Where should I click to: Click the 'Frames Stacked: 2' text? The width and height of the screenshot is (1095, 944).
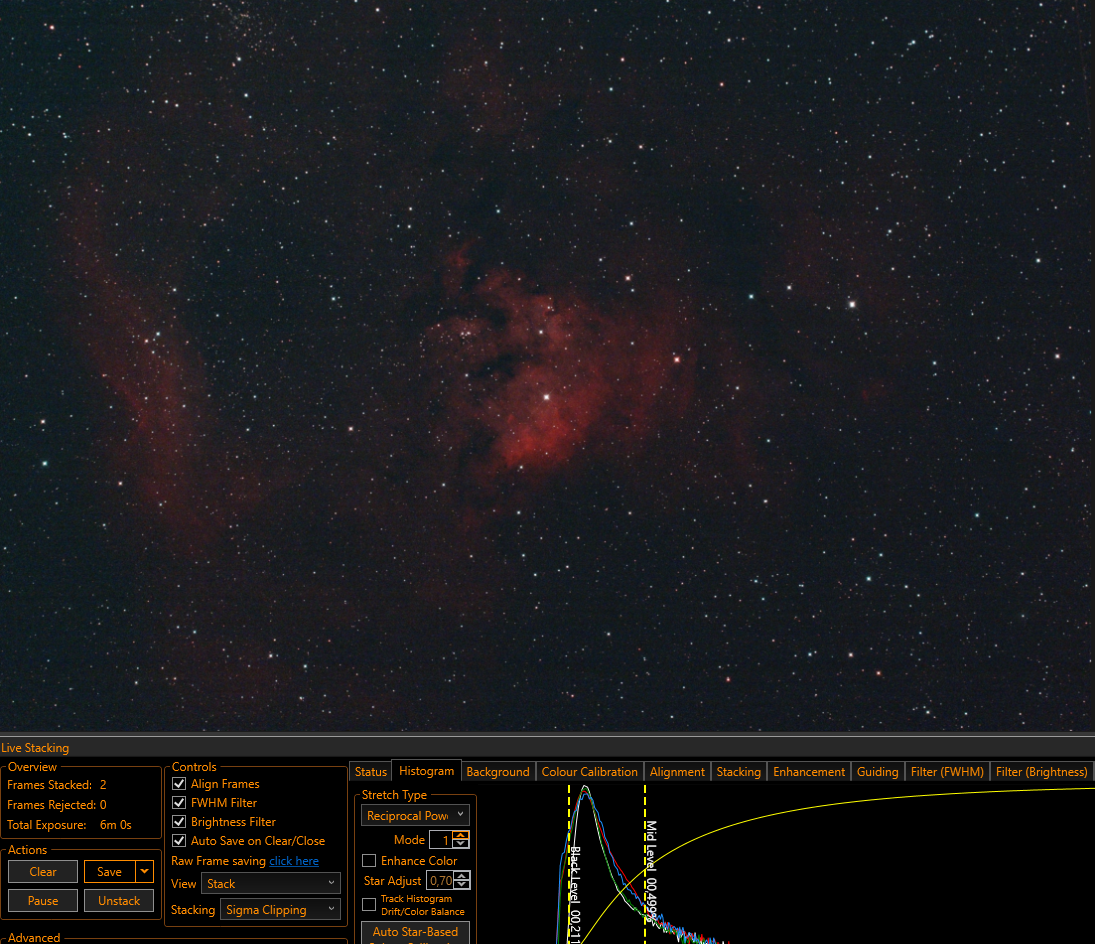pyautogui.click(x=57, y=785)
